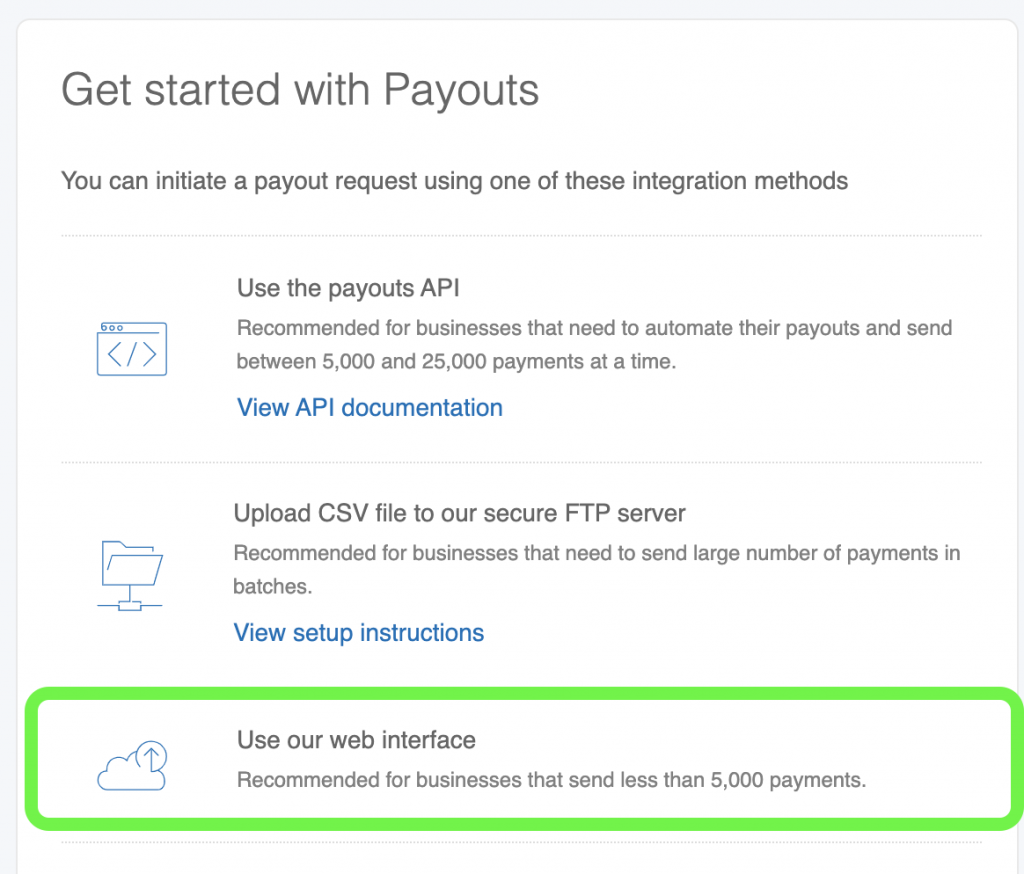Click 'Recommended for businesses that need to automate' text
Screen dimensions: 1024x874
click(x=594, y=328)
